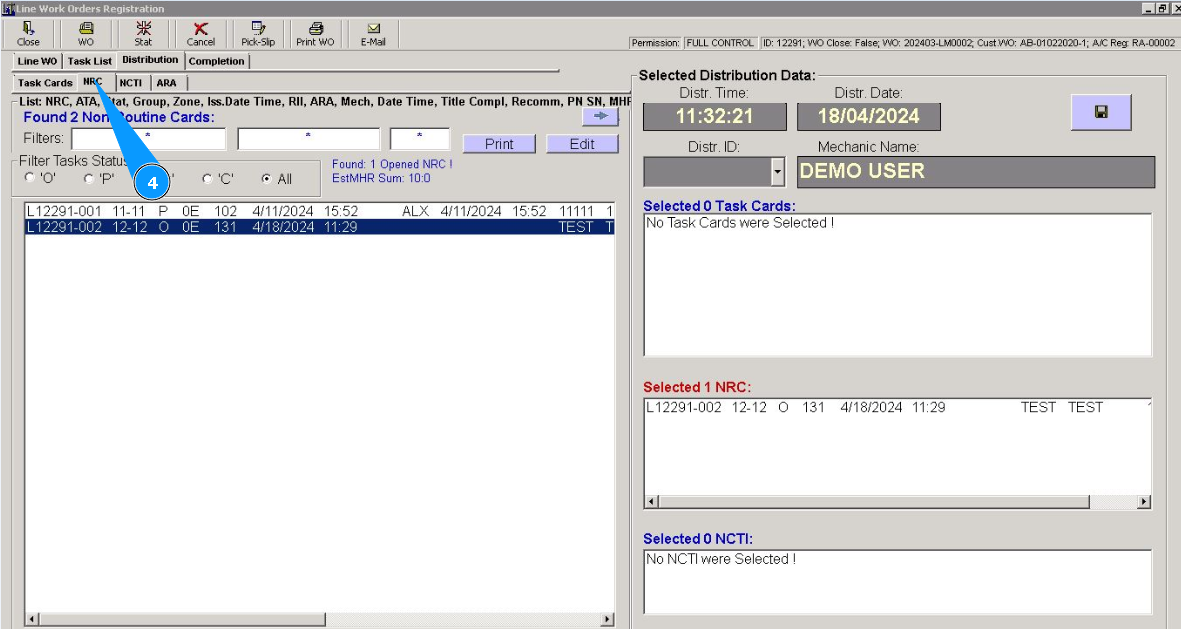Click right arrow of Selected NRC scrollbar
1181x629 pixels.
(1144, 502)
